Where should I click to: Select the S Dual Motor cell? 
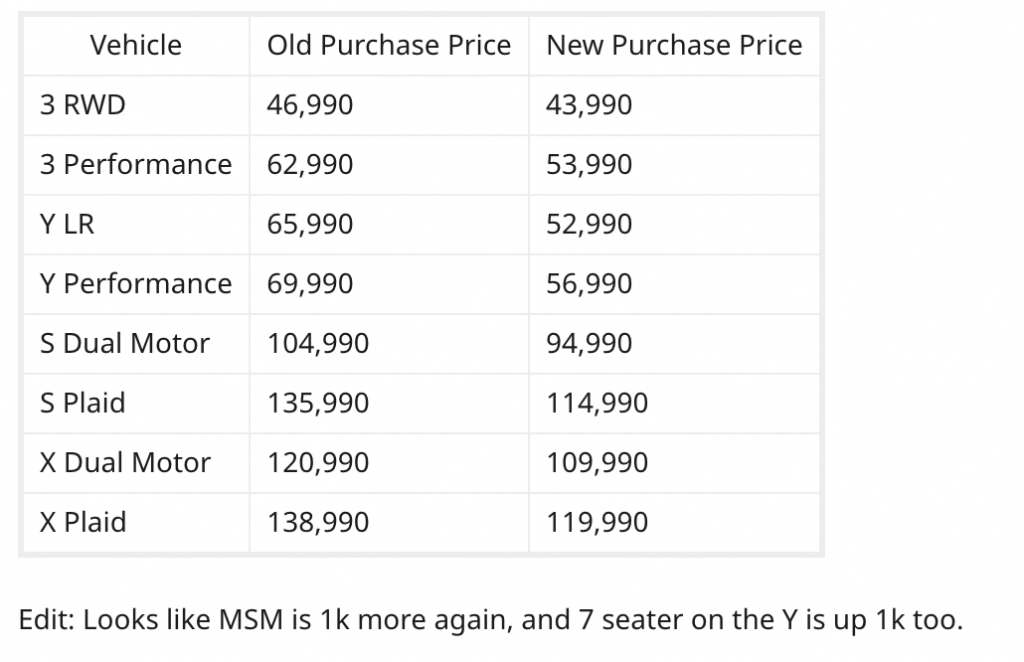pos(136,343)
